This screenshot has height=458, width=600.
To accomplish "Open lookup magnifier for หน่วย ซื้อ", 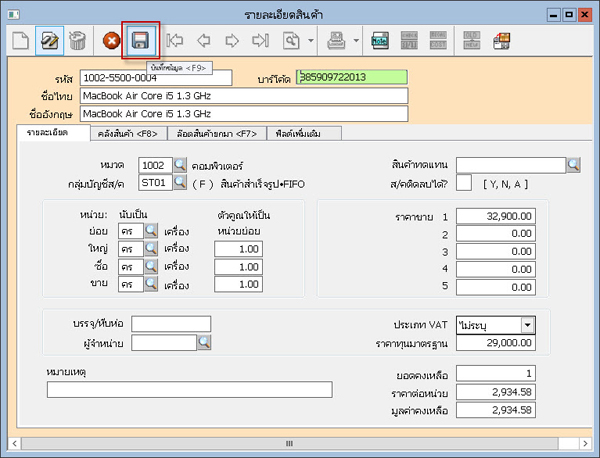I will click(x=151, y=266).
